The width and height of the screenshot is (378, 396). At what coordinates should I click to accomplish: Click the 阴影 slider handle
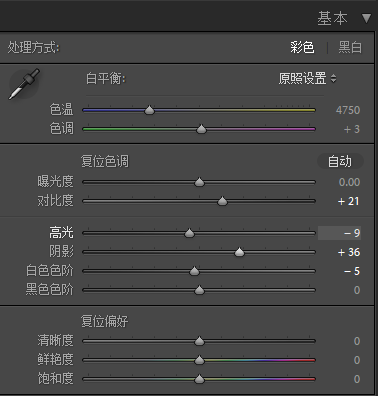(x=239, y=252)
